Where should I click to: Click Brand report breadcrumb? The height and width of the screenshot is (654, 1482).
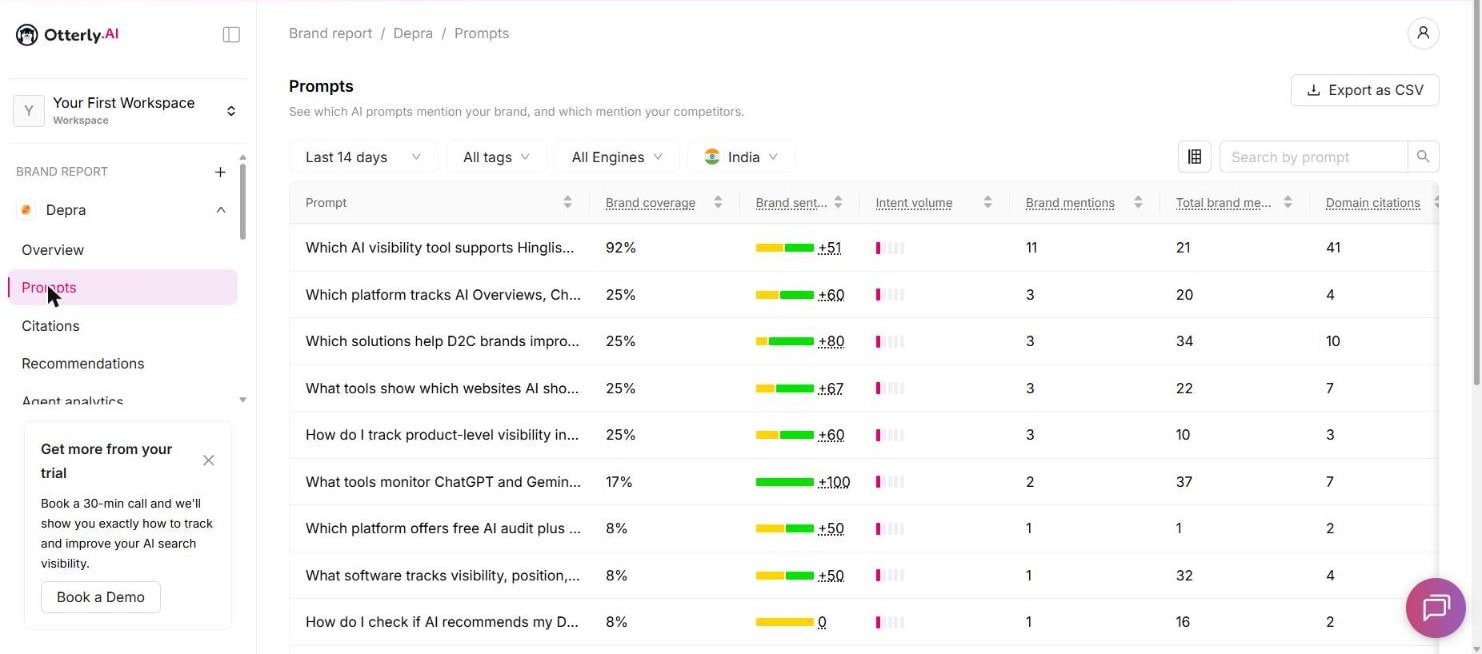330,33
